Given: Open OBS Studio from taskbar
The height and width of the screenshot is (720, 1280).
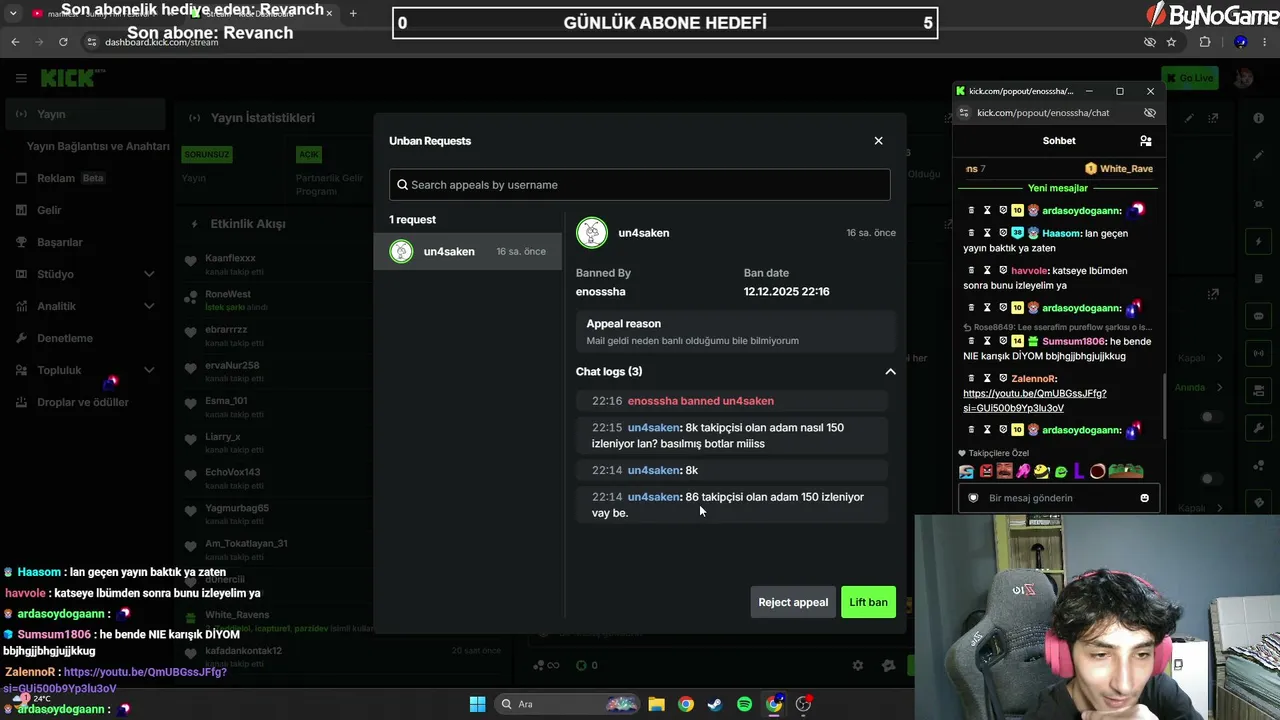Looking at the screenshot, I should pos(803,704).
